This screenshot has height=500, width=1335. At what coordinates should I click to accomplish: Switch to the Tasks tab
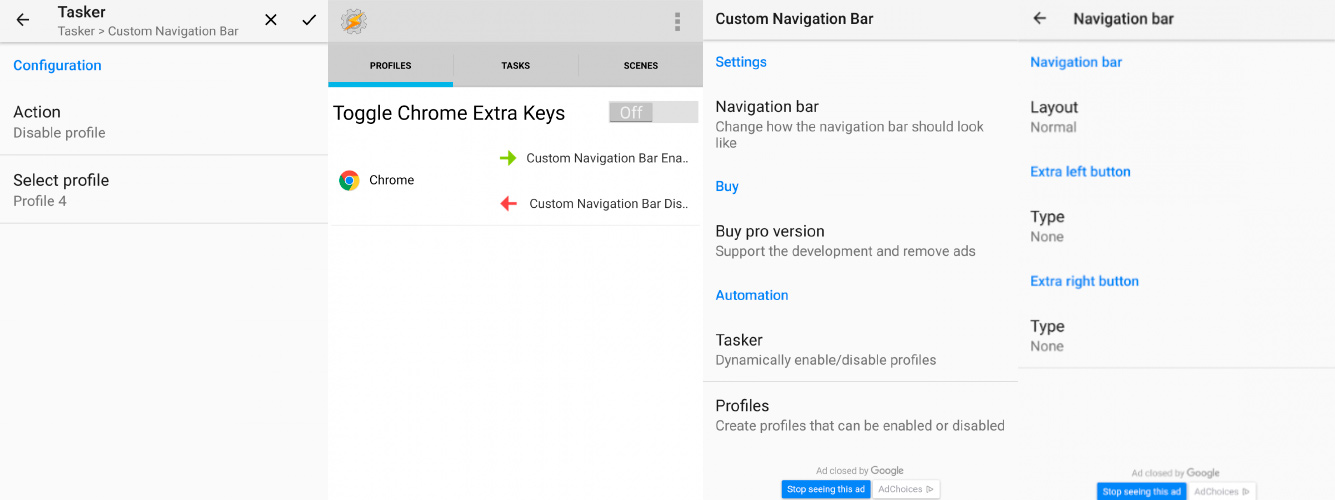click(515, 66)
